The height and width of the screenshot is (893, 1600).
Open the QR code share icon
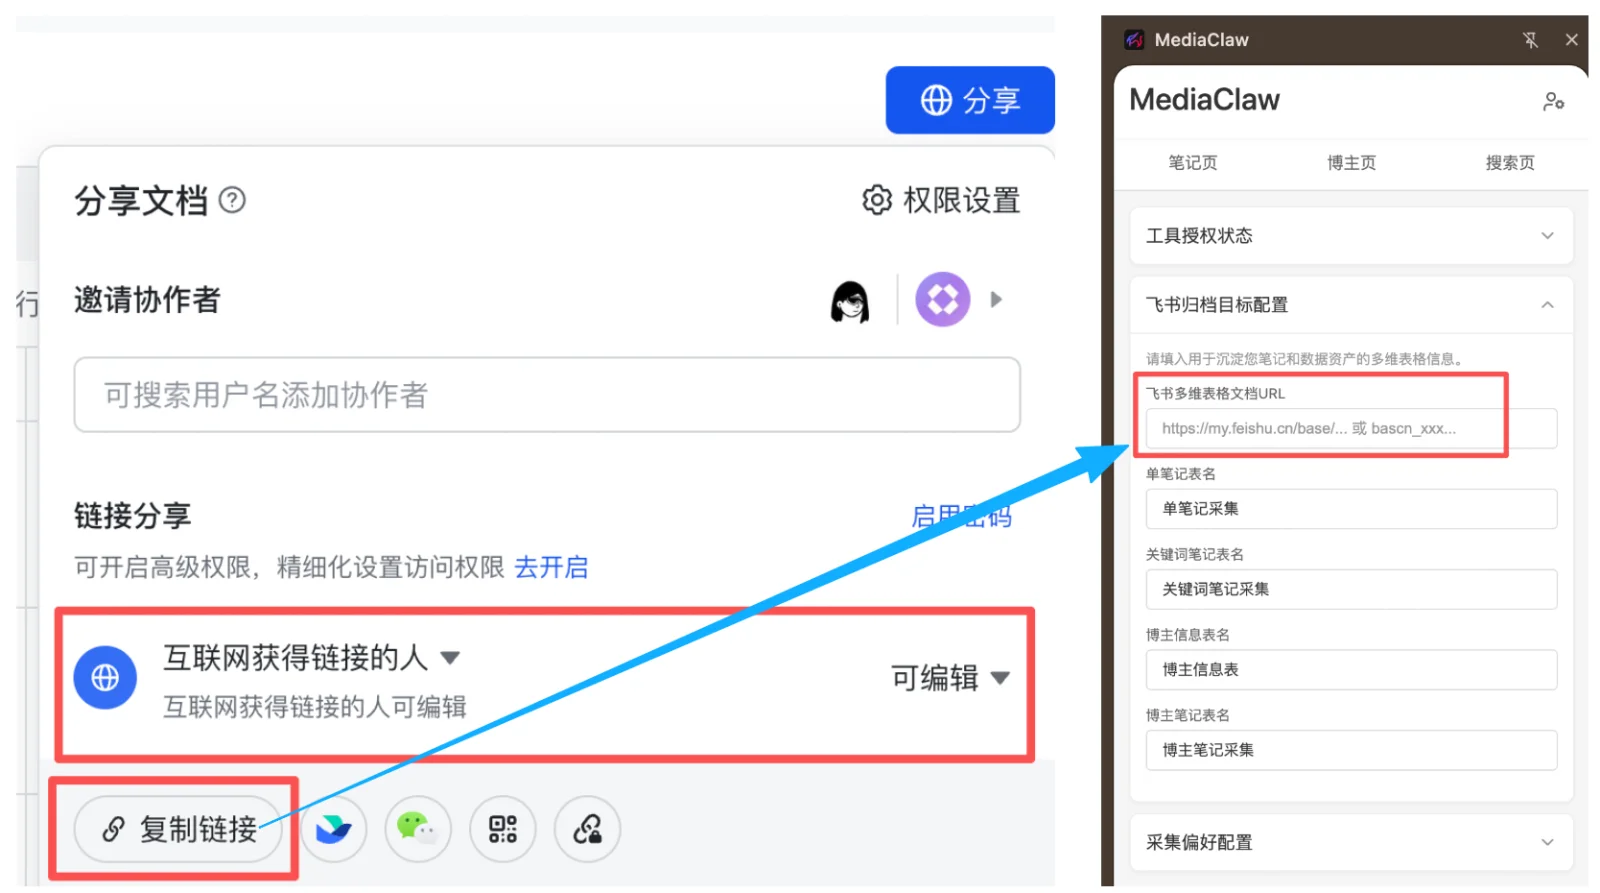[x=503, y=829]
